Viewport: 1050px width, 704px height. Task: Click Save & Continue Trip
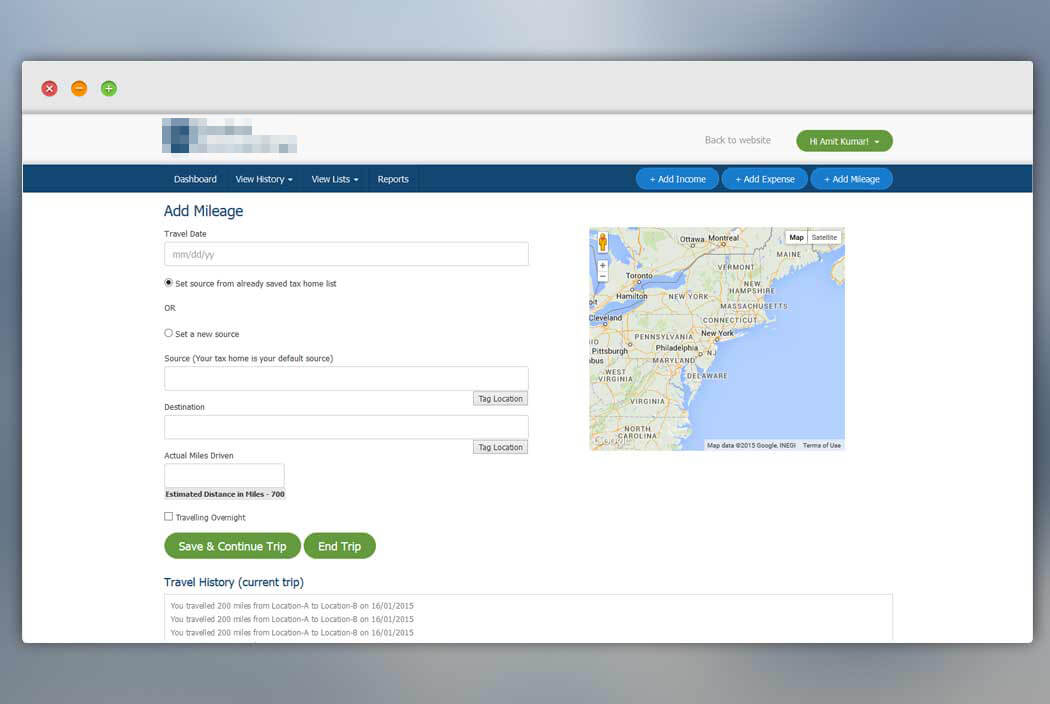[232, 546]
